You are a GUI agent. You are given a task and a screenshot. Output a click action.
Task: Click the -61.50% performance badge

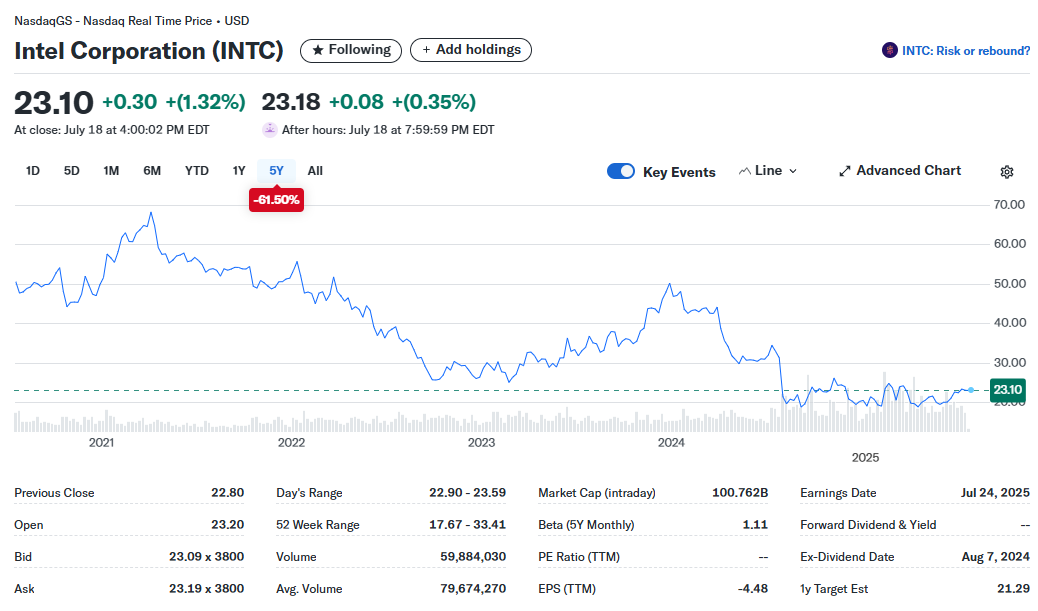[x=277, y=200]
